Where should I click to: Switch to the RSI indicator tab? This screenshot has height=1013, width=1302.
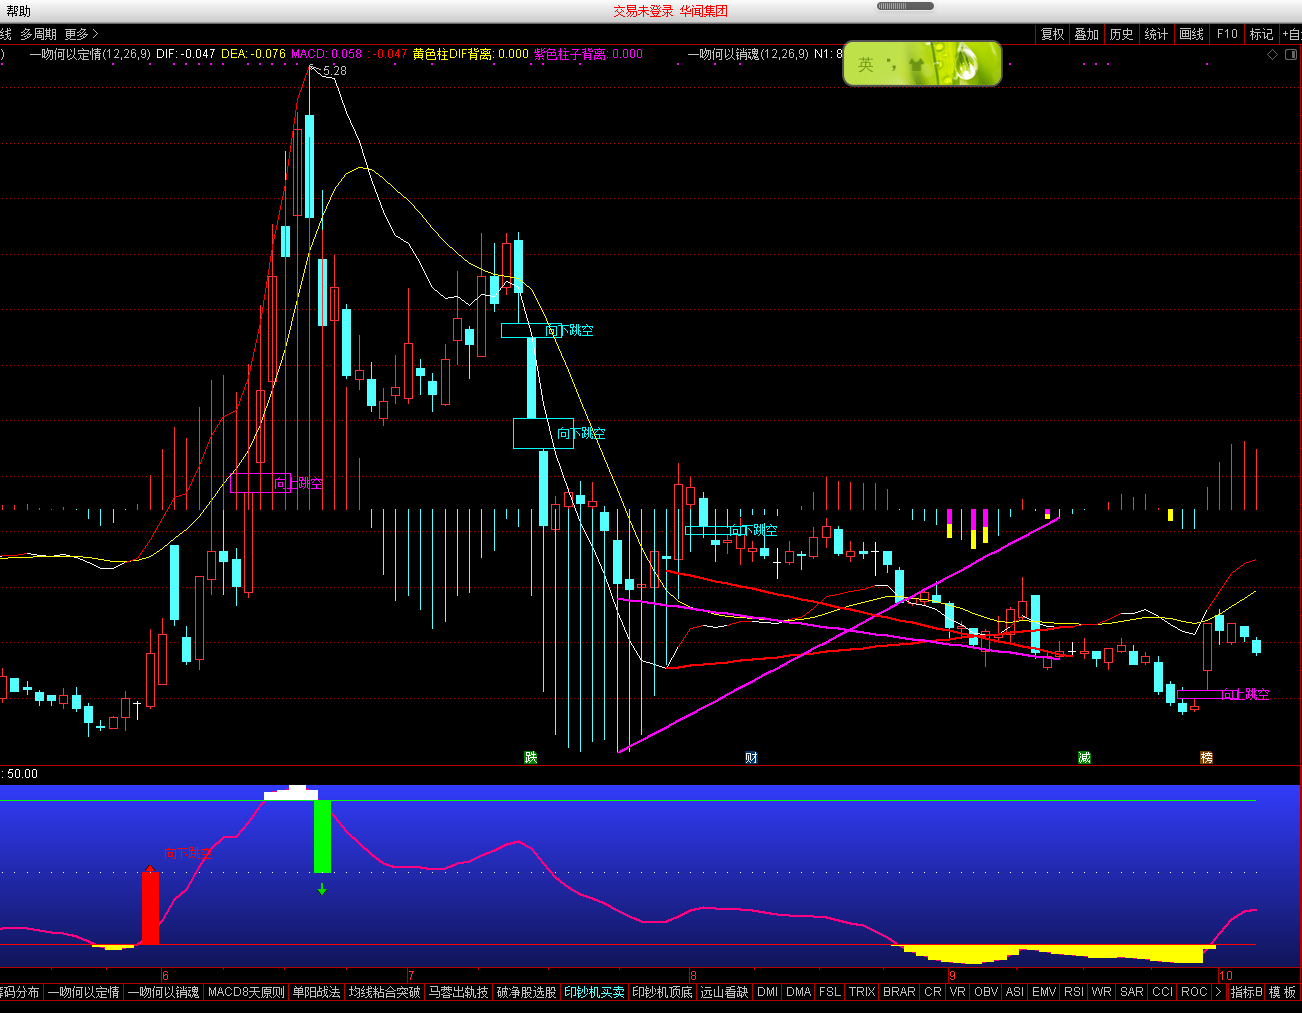[1073, 992]
